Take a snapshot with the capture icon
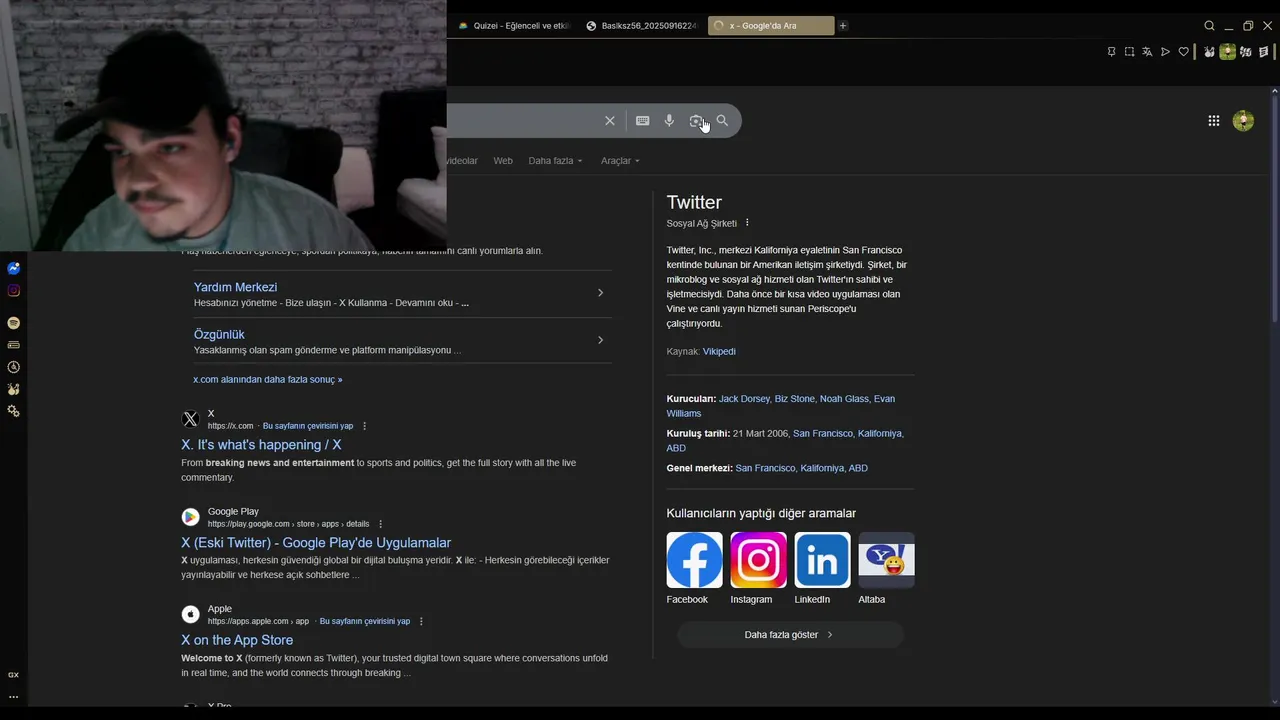The height and width of the screenshot is (720, 1280). [x=1129, y=52]
